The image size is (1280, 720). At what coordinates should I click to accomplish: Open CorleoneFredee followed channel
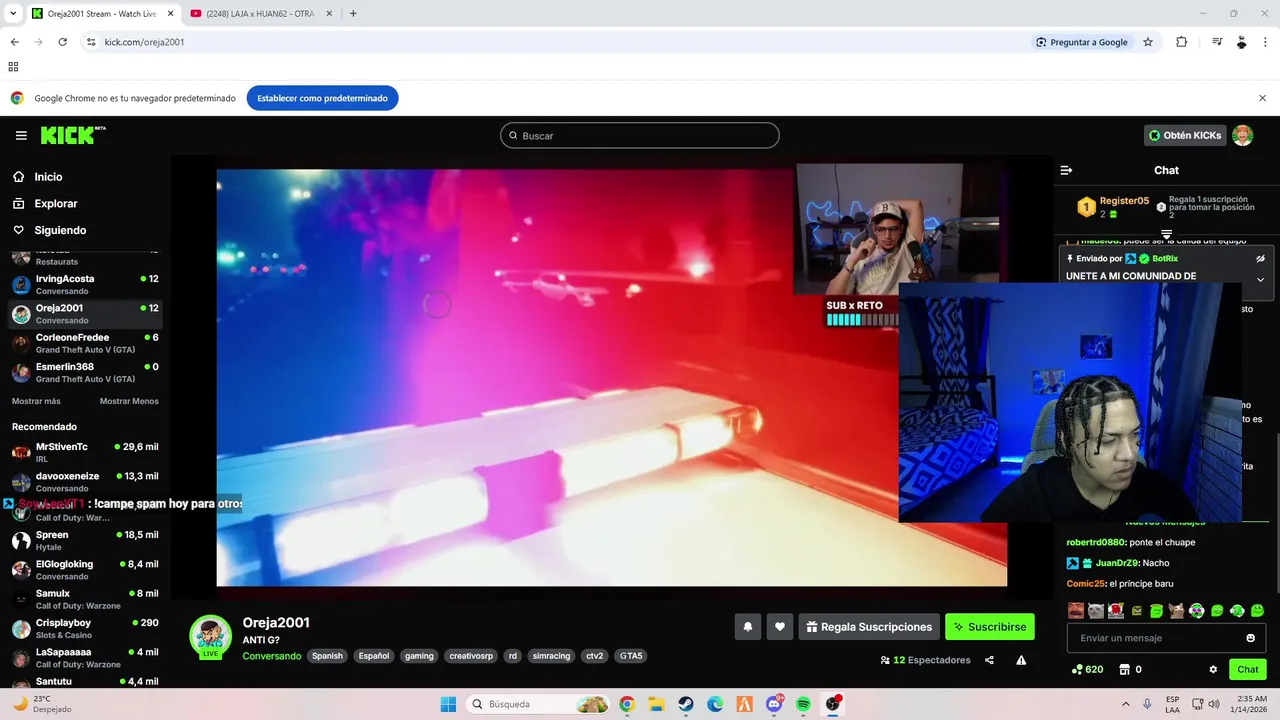(85, 343)
